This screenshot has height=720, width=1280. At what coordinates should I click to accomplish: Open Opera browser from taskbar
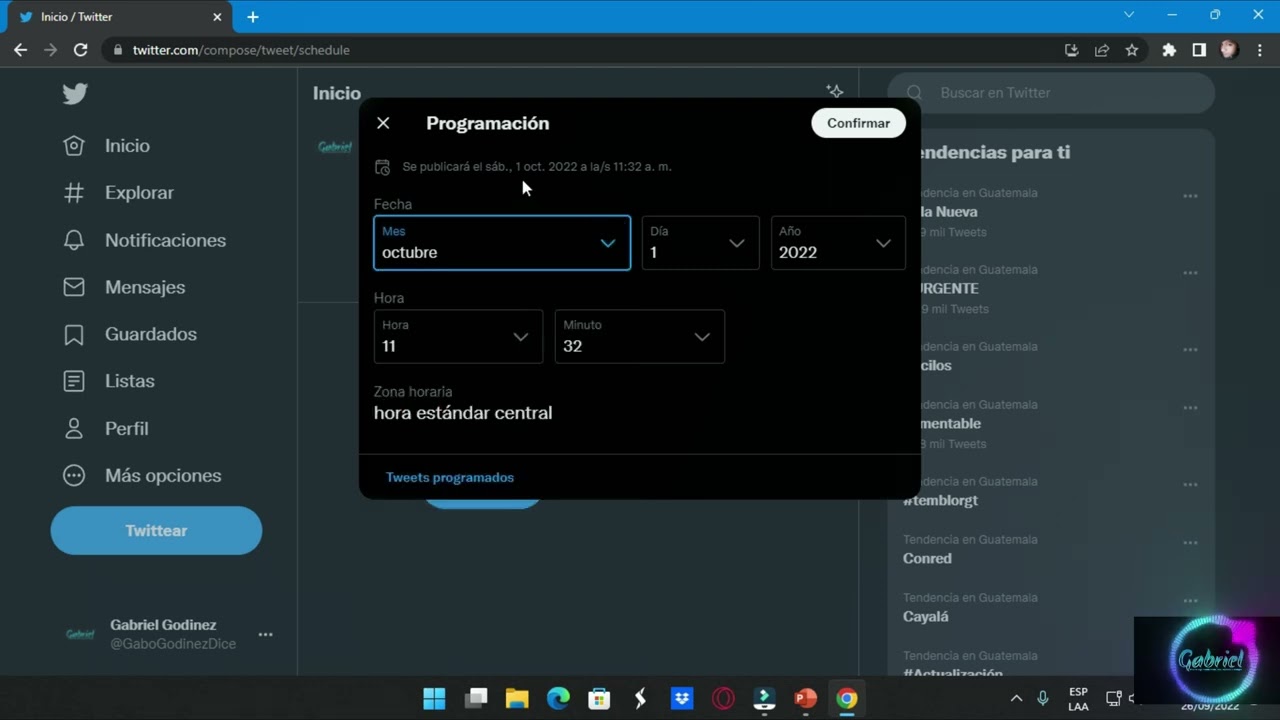(723, 698)
